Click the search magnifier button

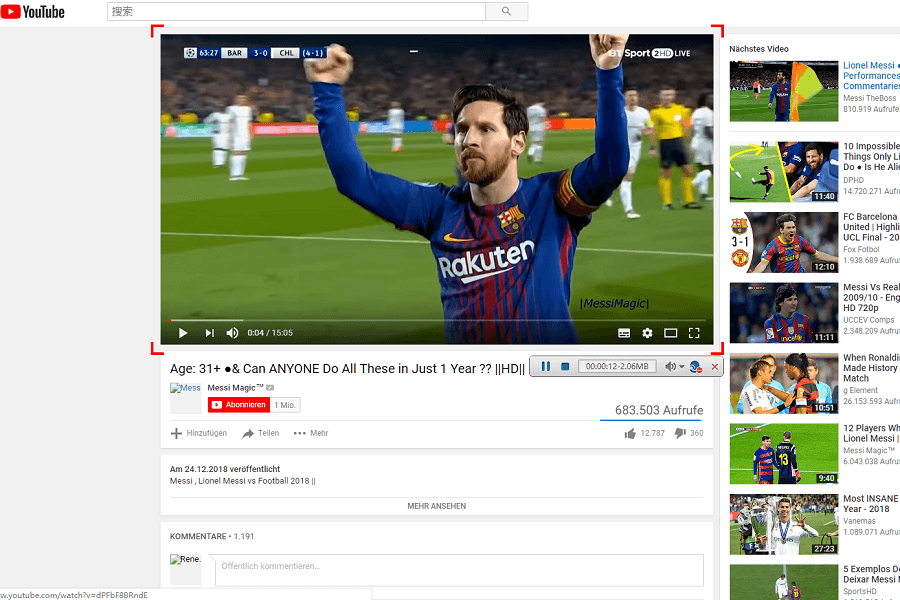click(506, 11)
